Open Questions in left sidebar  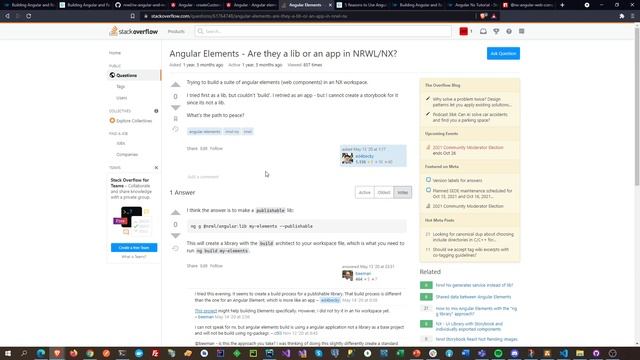click(135, 76)
